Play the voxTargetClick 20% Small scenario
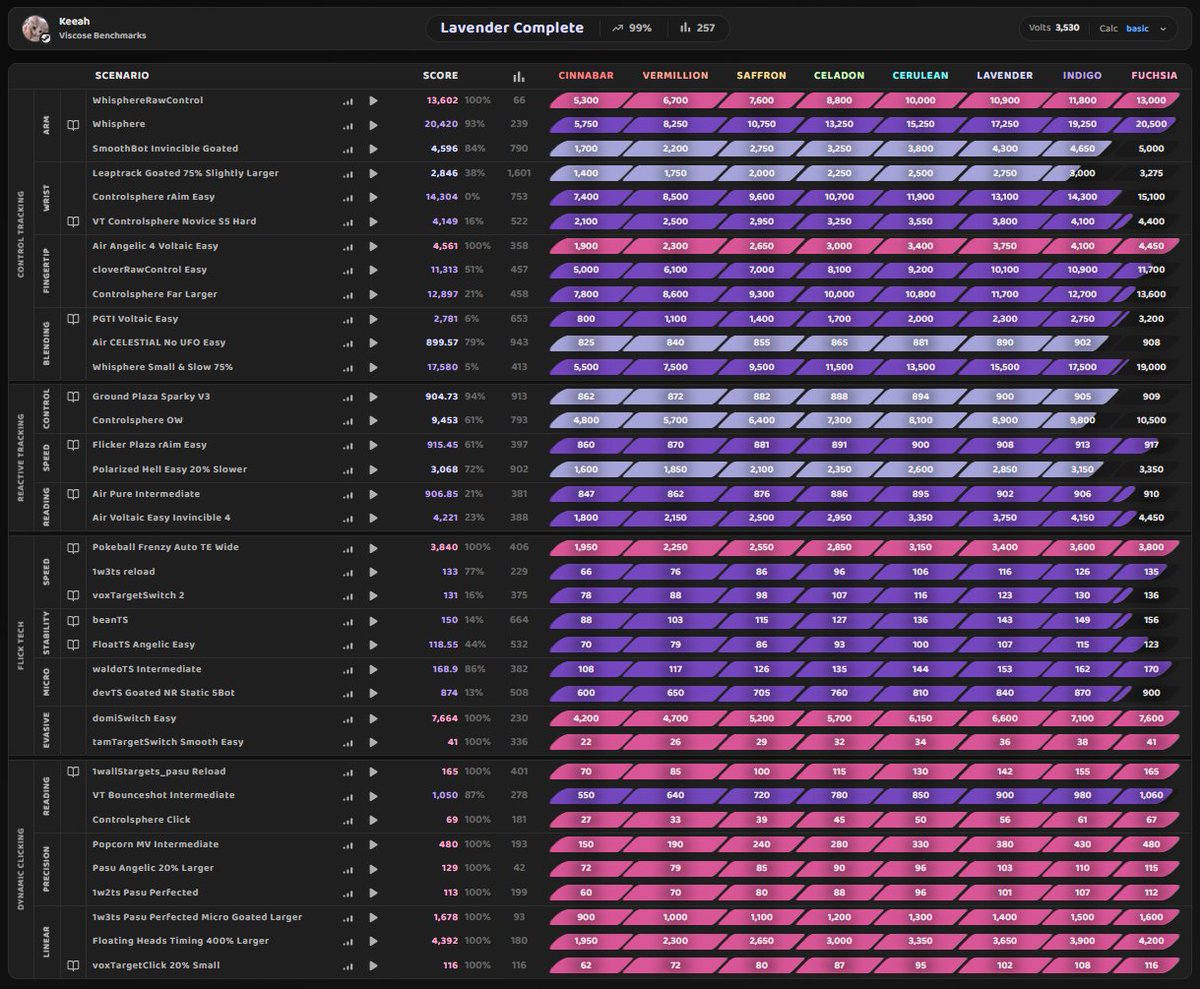This screenshot has height=989, width=1200. coord(373,965)
